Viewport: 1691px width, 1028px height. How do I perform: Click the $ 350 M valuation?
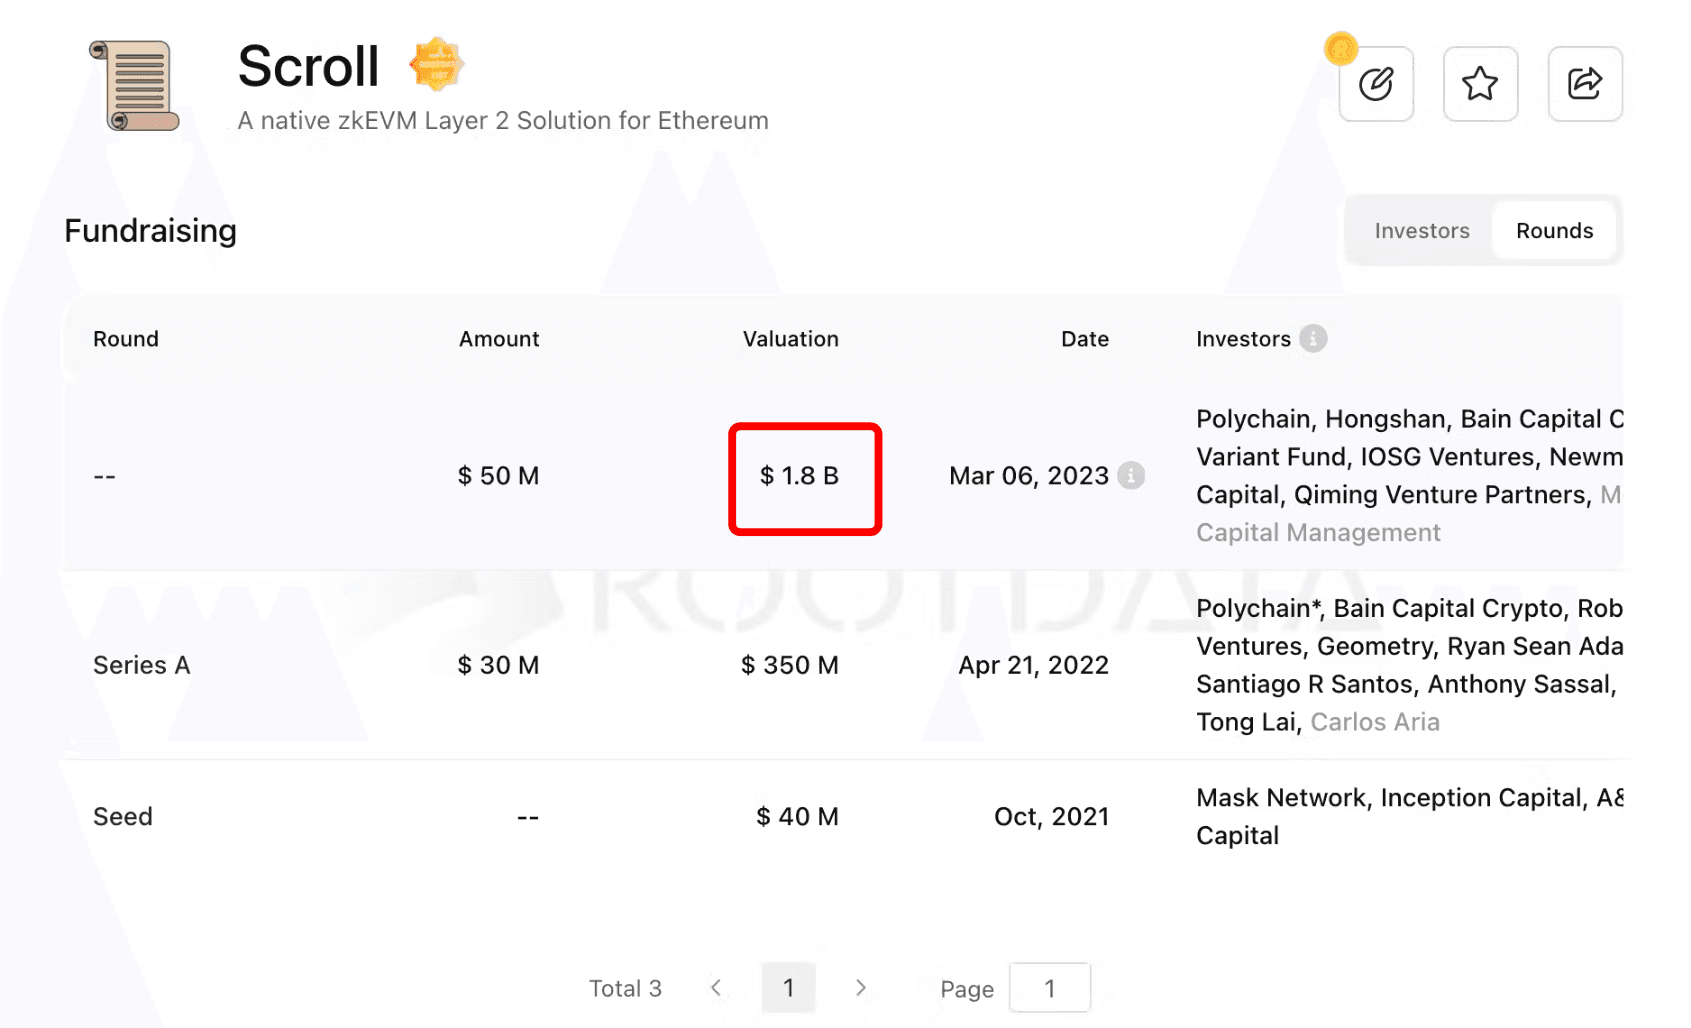point(789,665)
